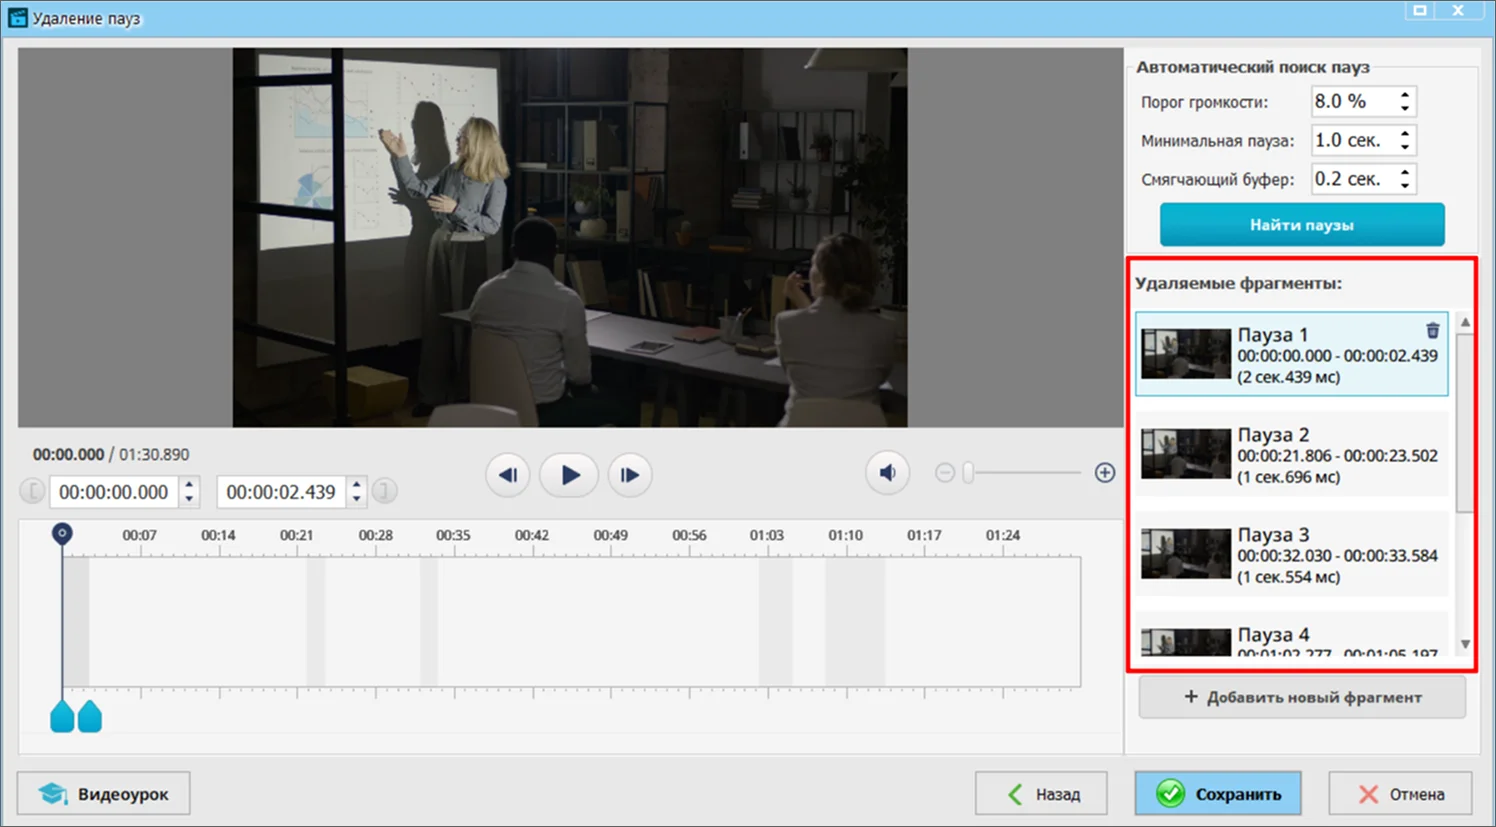Mute the audio with speaker icon
The image size is (1496, 827).
coord(887,473)
